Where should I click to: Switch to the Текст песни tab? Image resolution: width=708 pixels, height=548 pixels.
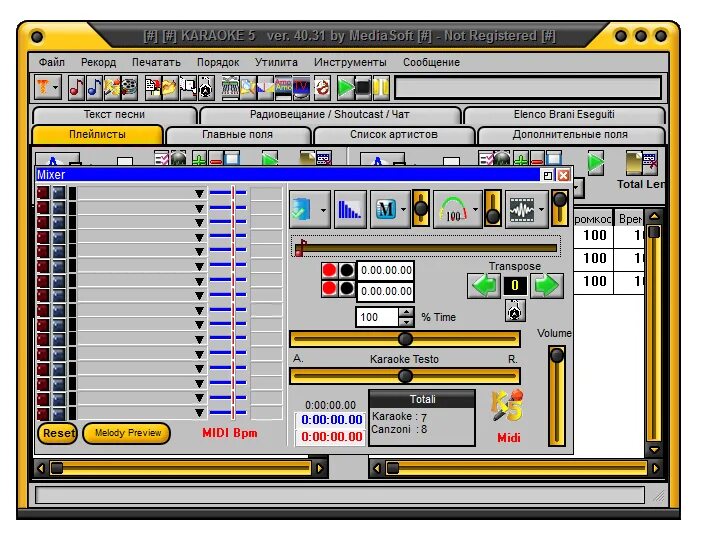114,115
